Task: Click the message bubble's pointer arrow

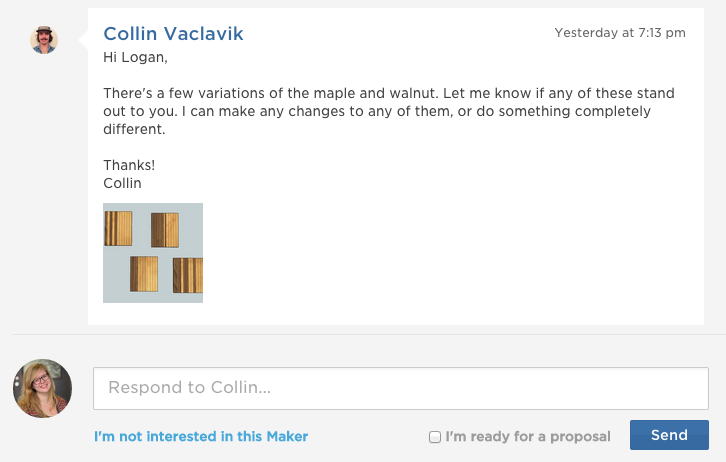Action: click(x=83, y=40)
